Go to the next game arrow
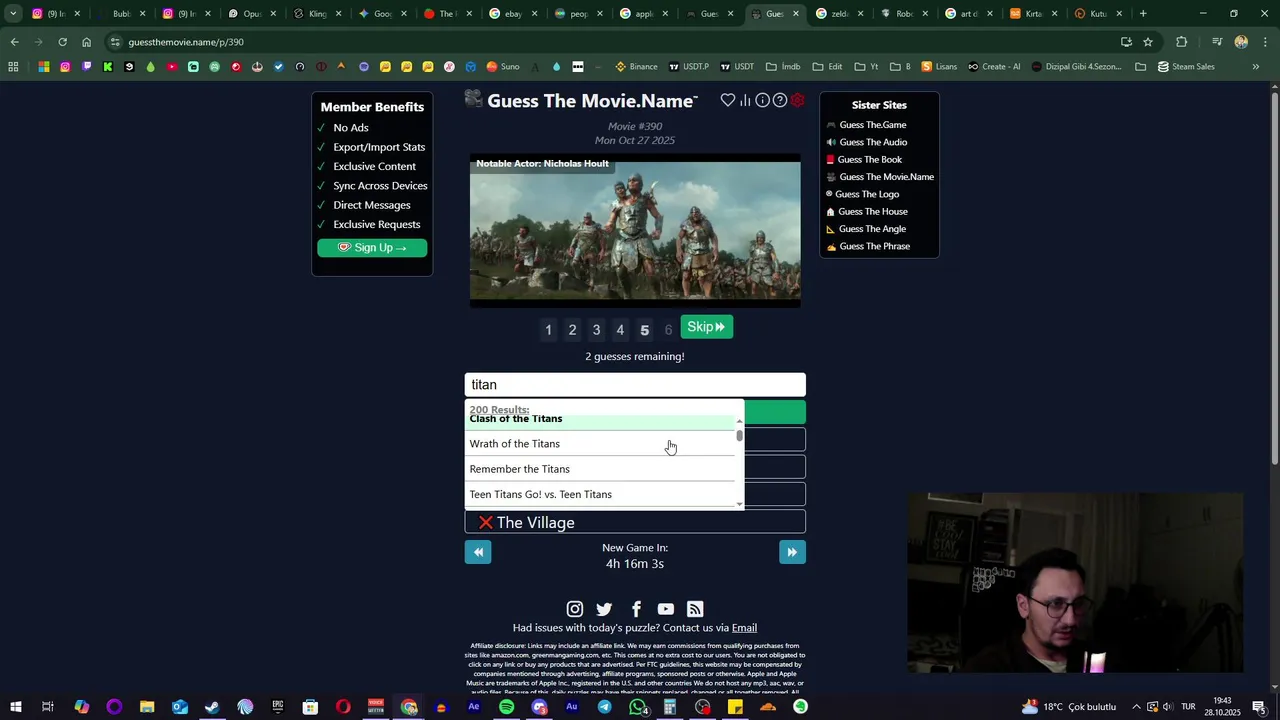The width and height of the screenshot is (1280, 720). pos(792,552)
